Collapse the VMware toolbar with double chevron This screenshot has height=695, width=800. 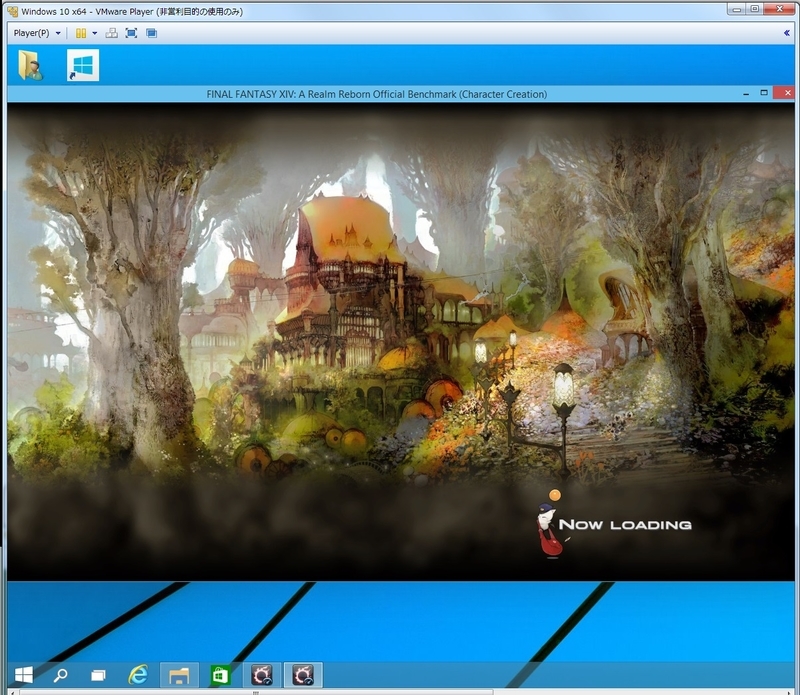786,33
